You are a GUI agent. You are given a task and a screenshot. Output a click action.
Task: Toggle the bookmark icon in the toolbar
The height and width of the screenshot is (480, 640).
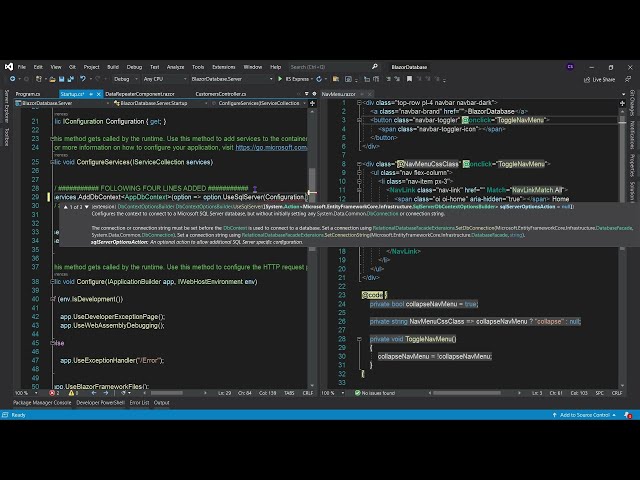409,79
